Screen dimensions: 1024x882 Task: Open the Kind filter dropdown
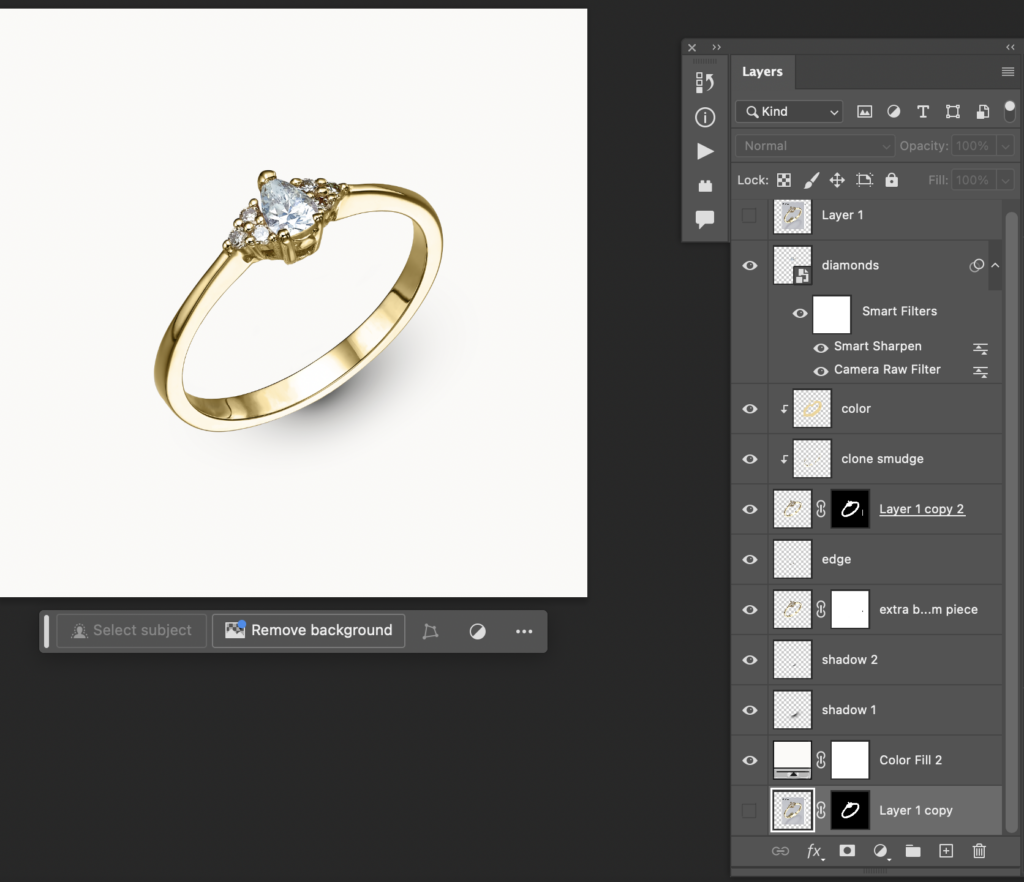789,112
